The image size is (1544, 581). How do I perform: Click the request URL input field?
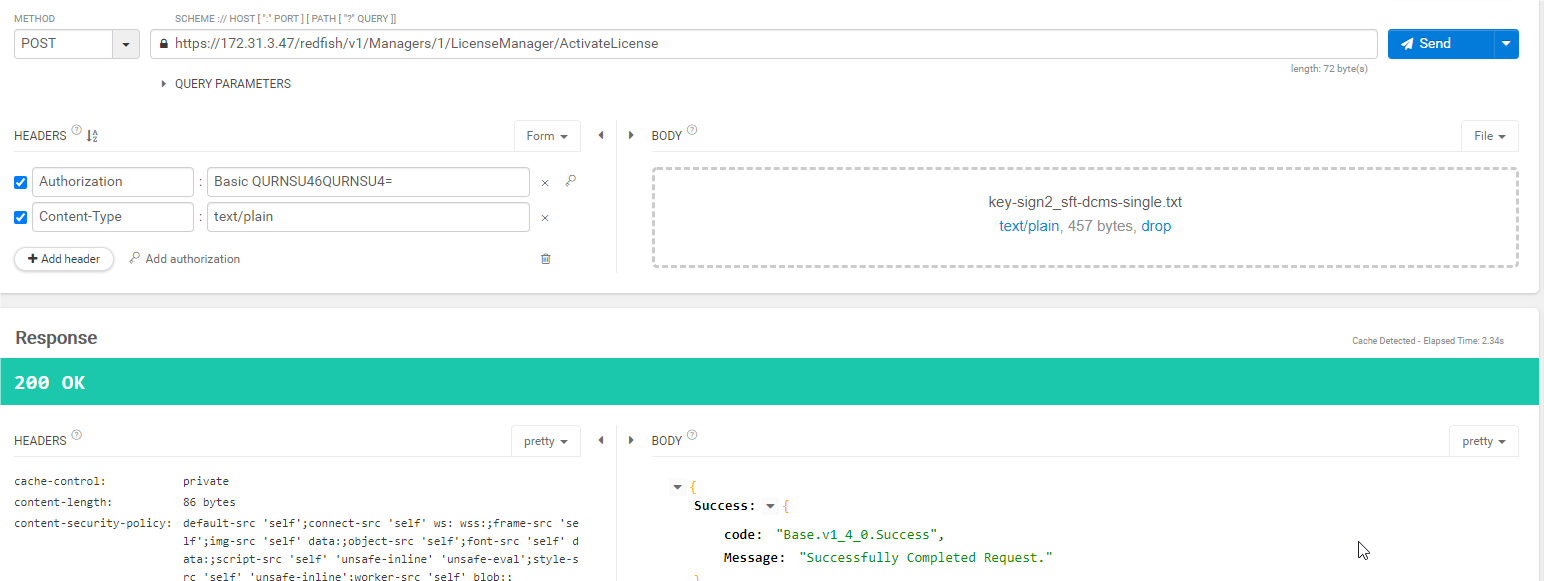(x=770, y=44)
